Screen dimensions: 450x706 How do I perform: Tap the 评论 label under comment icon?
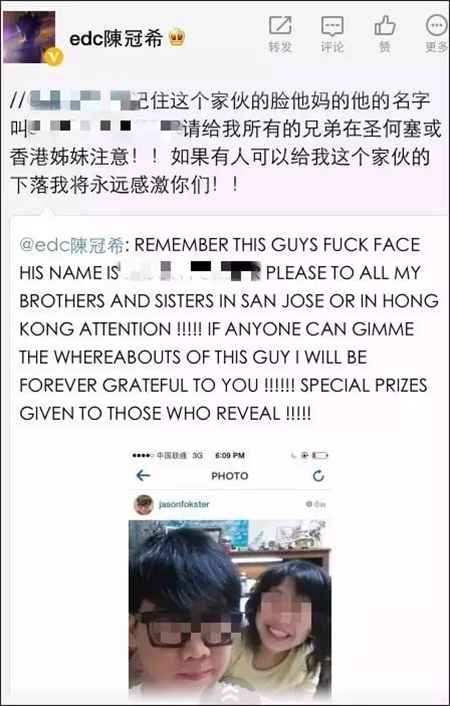(332, 46)
